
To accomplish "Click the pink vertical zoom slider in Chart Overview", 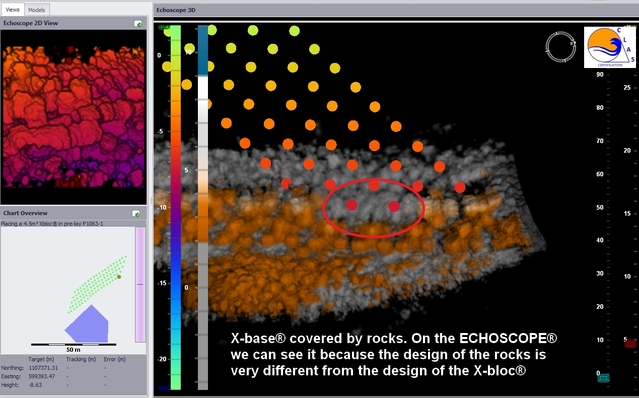I will (140, 285).
